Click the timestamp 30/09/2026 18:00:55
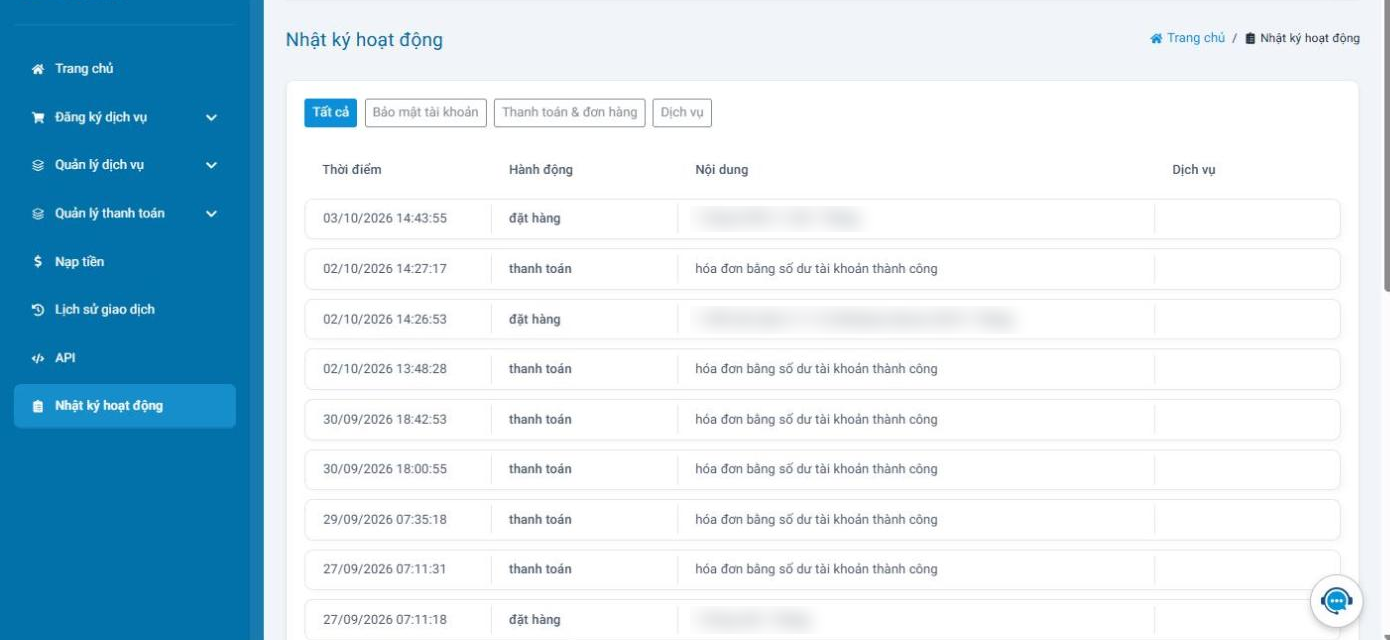Viewport: 1390px width, 640px height. point(385,469)
